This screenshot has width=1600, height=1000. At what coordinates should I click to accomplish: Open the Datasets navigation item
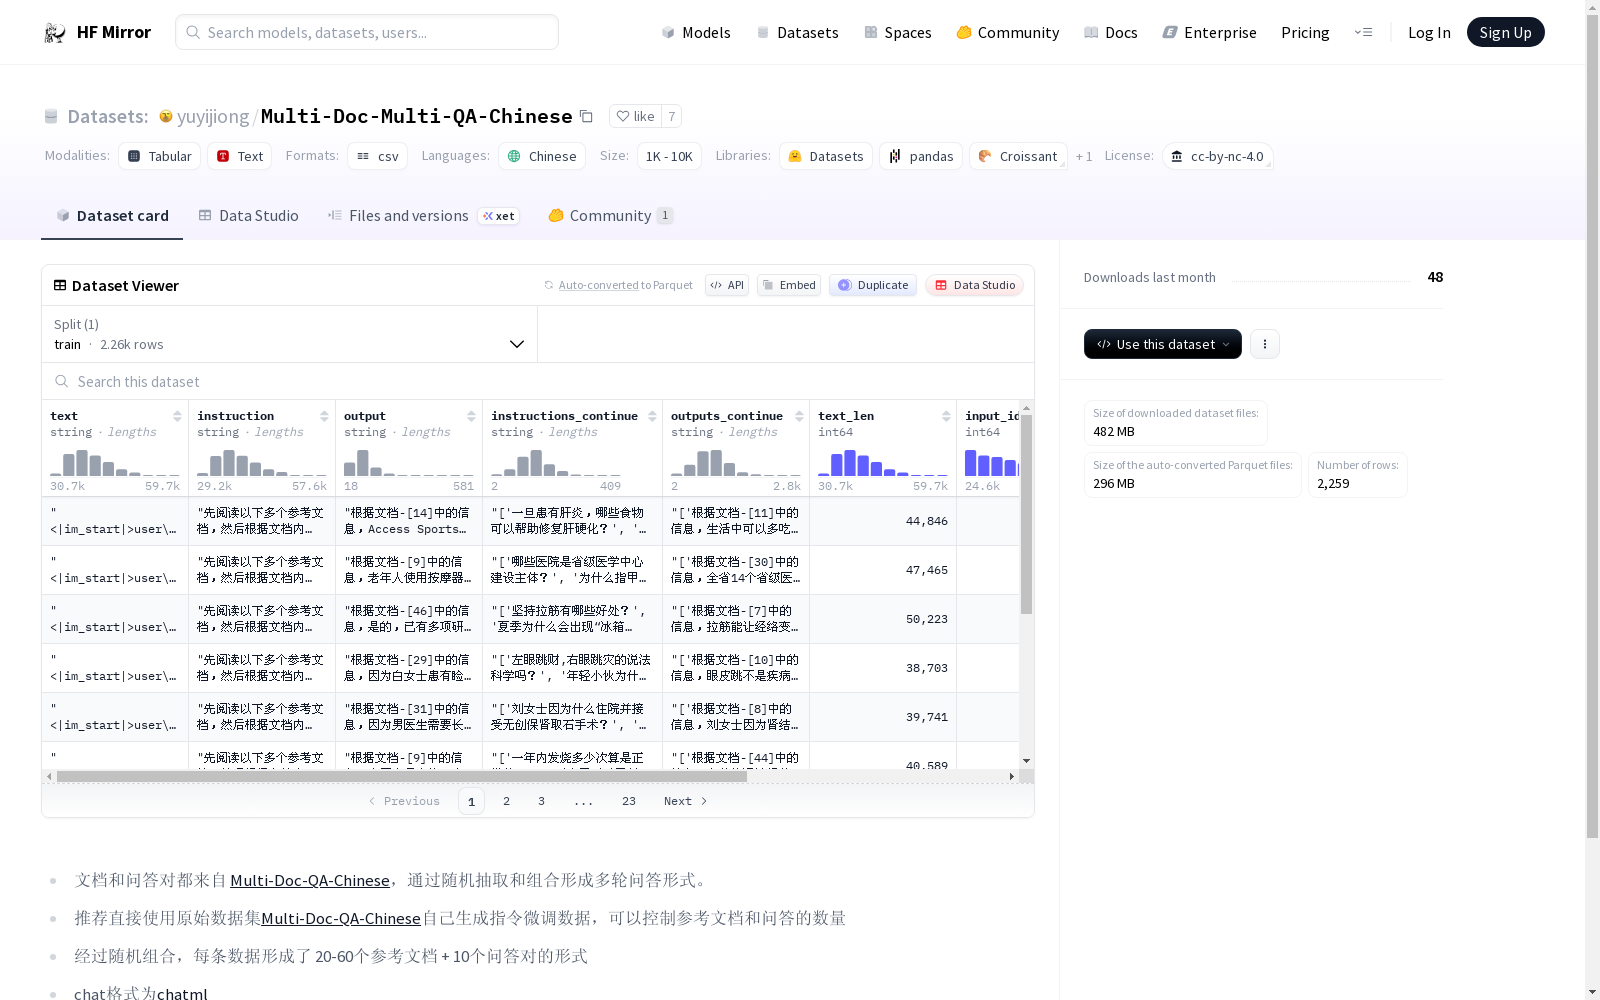pyautogui.click(x=797, y=32)
